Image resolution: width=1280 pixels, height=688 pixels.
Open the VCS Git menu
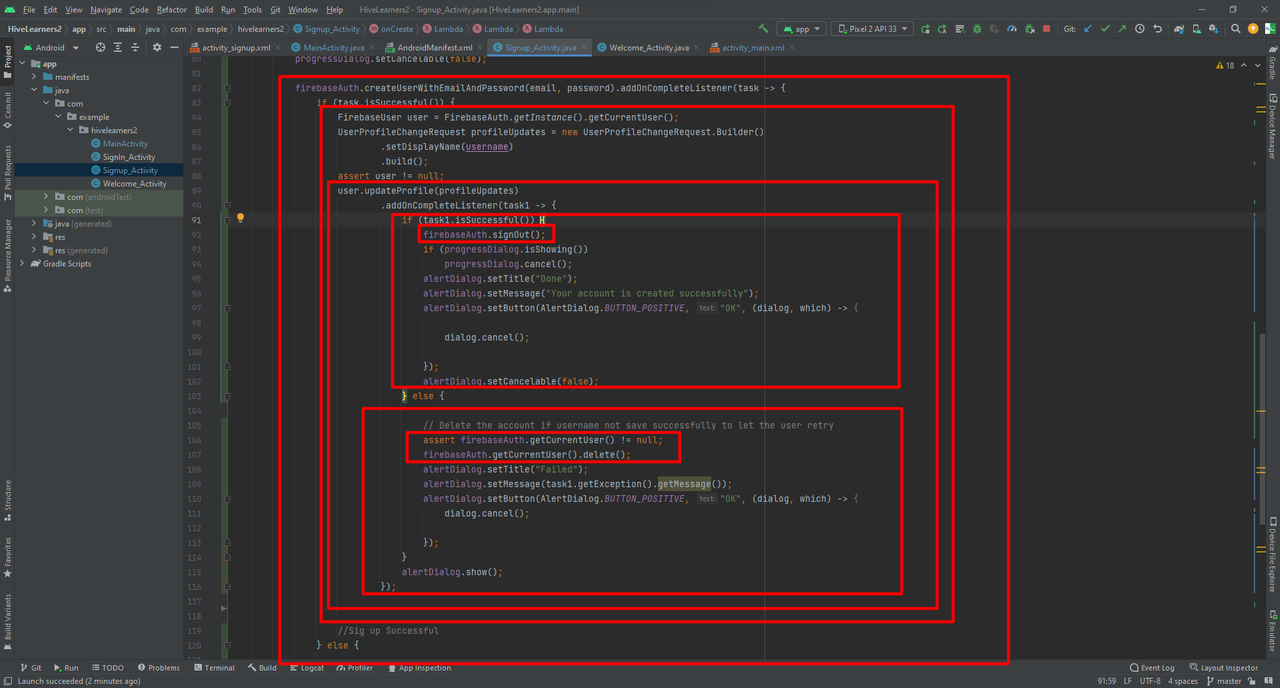point(275,9)
